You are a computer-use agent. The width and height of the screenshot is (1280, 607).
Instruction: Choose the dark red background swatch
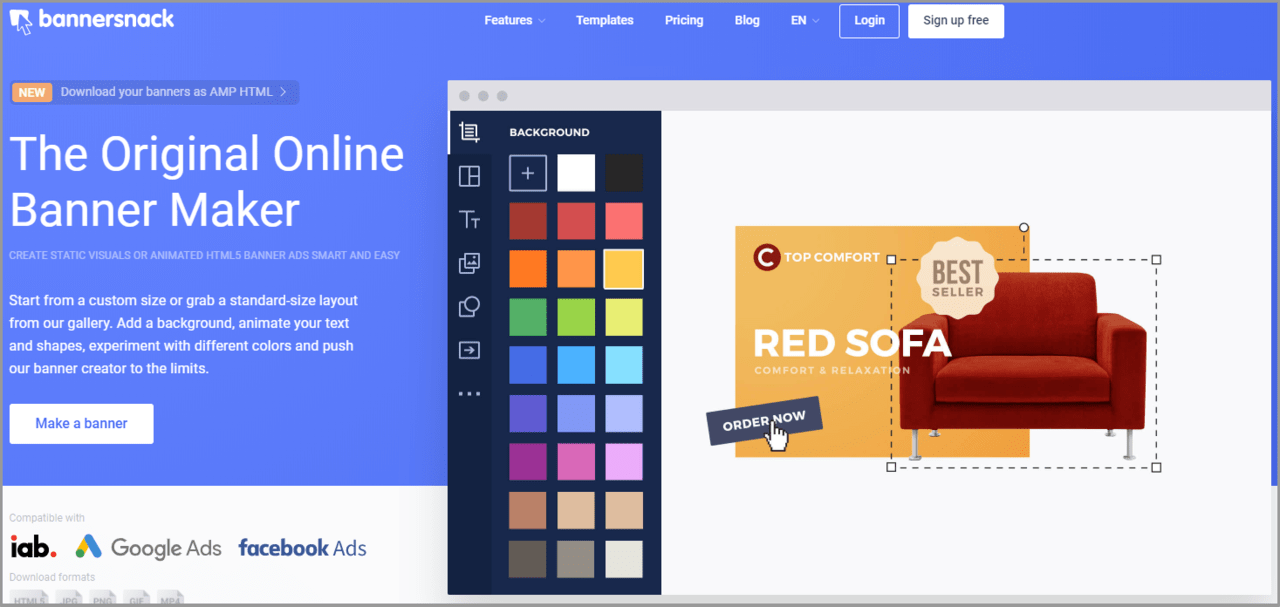[528, 221]
